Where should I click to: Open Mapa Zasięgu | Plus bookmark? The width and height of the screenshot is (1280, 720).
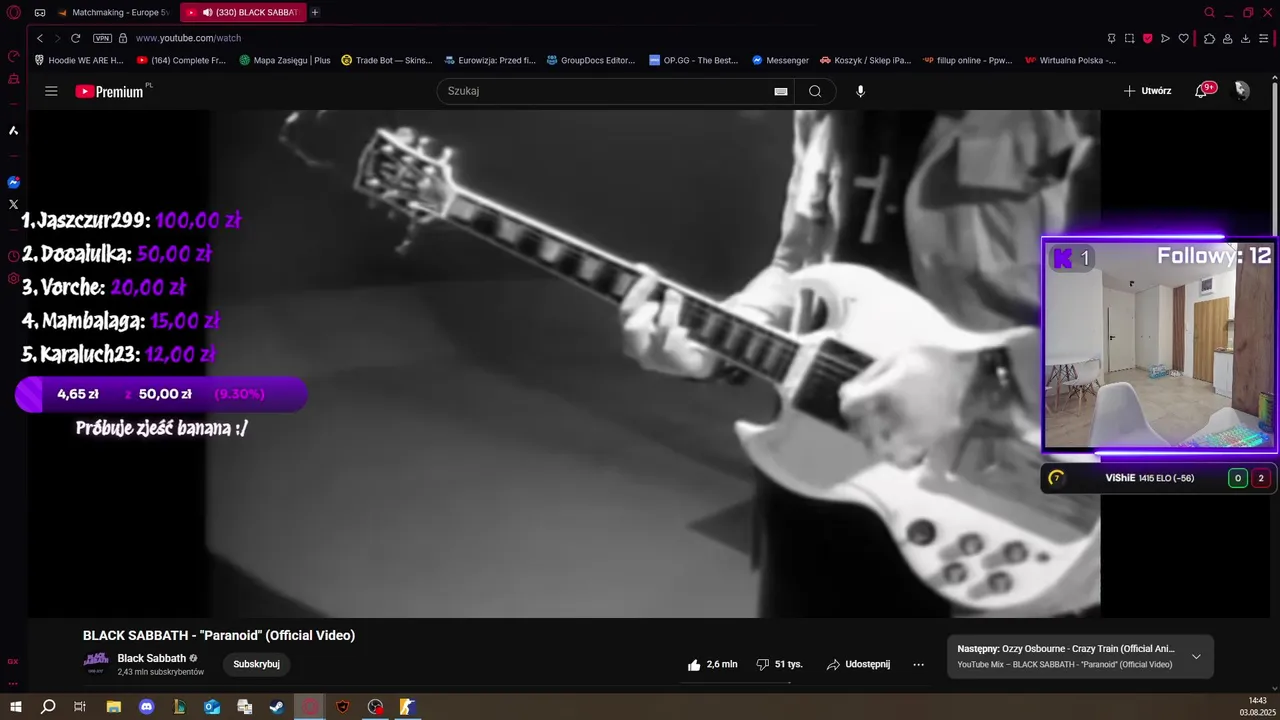click(x=285, y=60)
